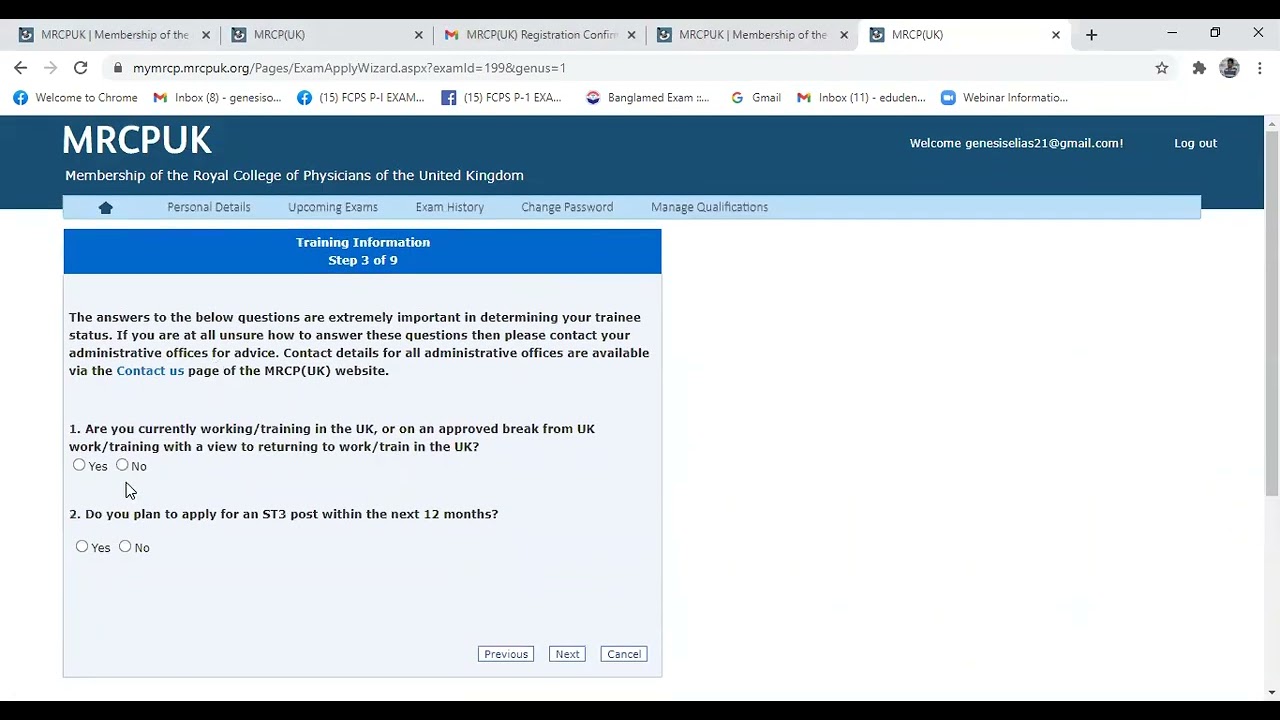Viewport: 1280px width, 720px height.
Task: Select No for question 1 working in UK
Action: 122,465
